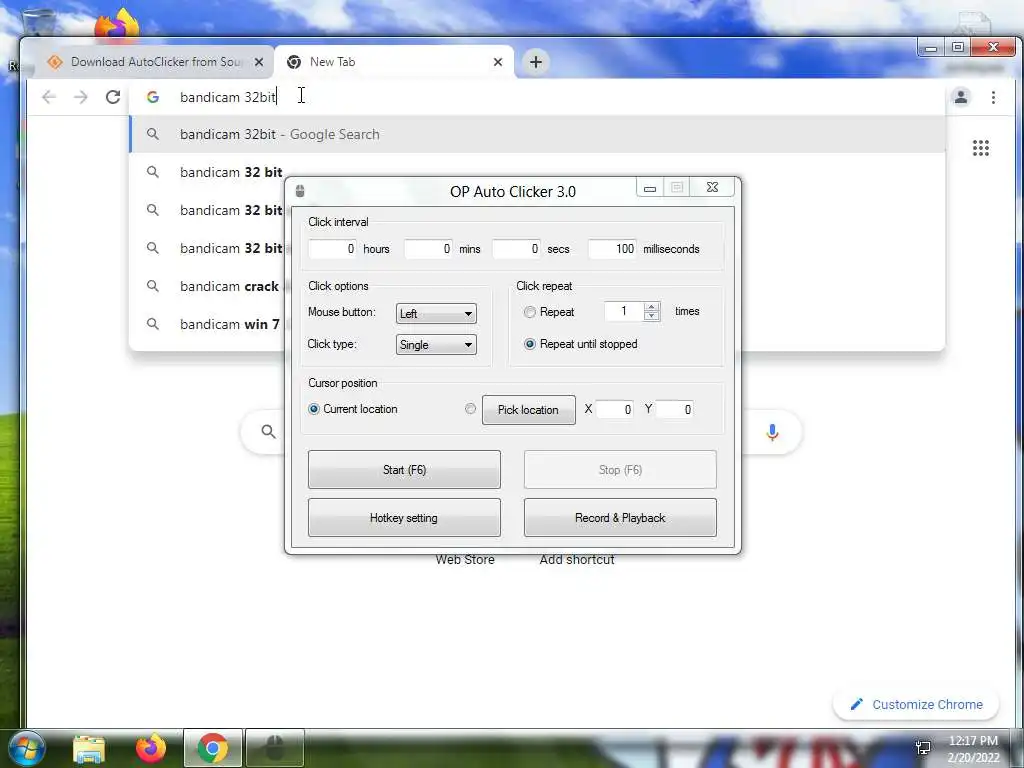This screenshot has height=768, width=1024.
Task: Click the OP Auto Clicker title icon
Action: [x=300, y=191]
